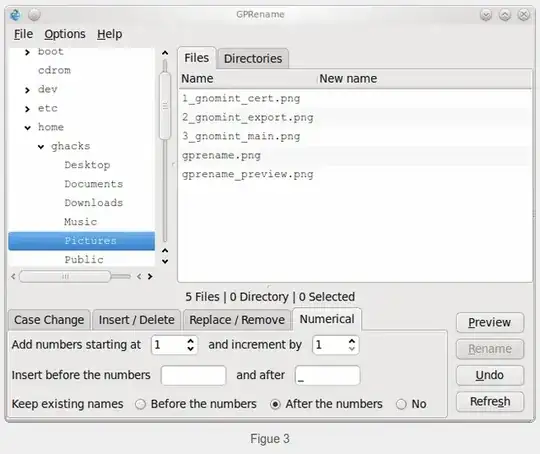The height and width of the screenshot is (454, 540).
Task: Select the Downloads folder
Action: click(94, 203)
